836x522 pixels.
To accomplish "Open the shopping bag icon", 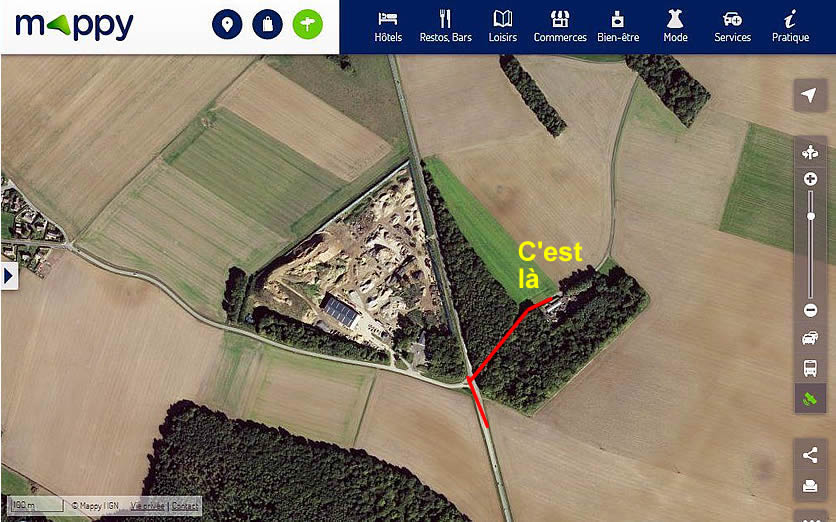I will [267, 25].
